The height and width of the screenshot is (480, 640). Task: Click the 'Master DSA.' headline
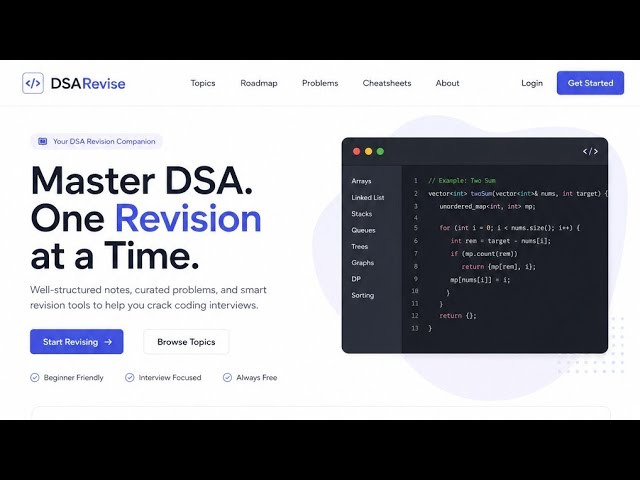[142, 180]
